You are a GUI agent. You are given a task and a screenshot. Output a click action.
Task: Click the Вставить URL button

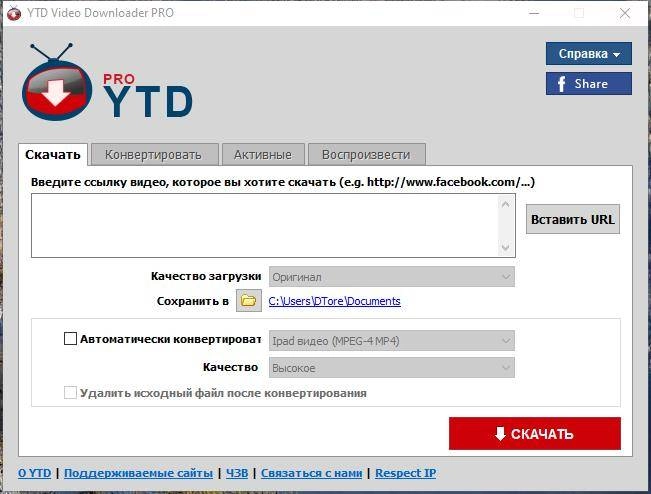(x=573, y=219)
